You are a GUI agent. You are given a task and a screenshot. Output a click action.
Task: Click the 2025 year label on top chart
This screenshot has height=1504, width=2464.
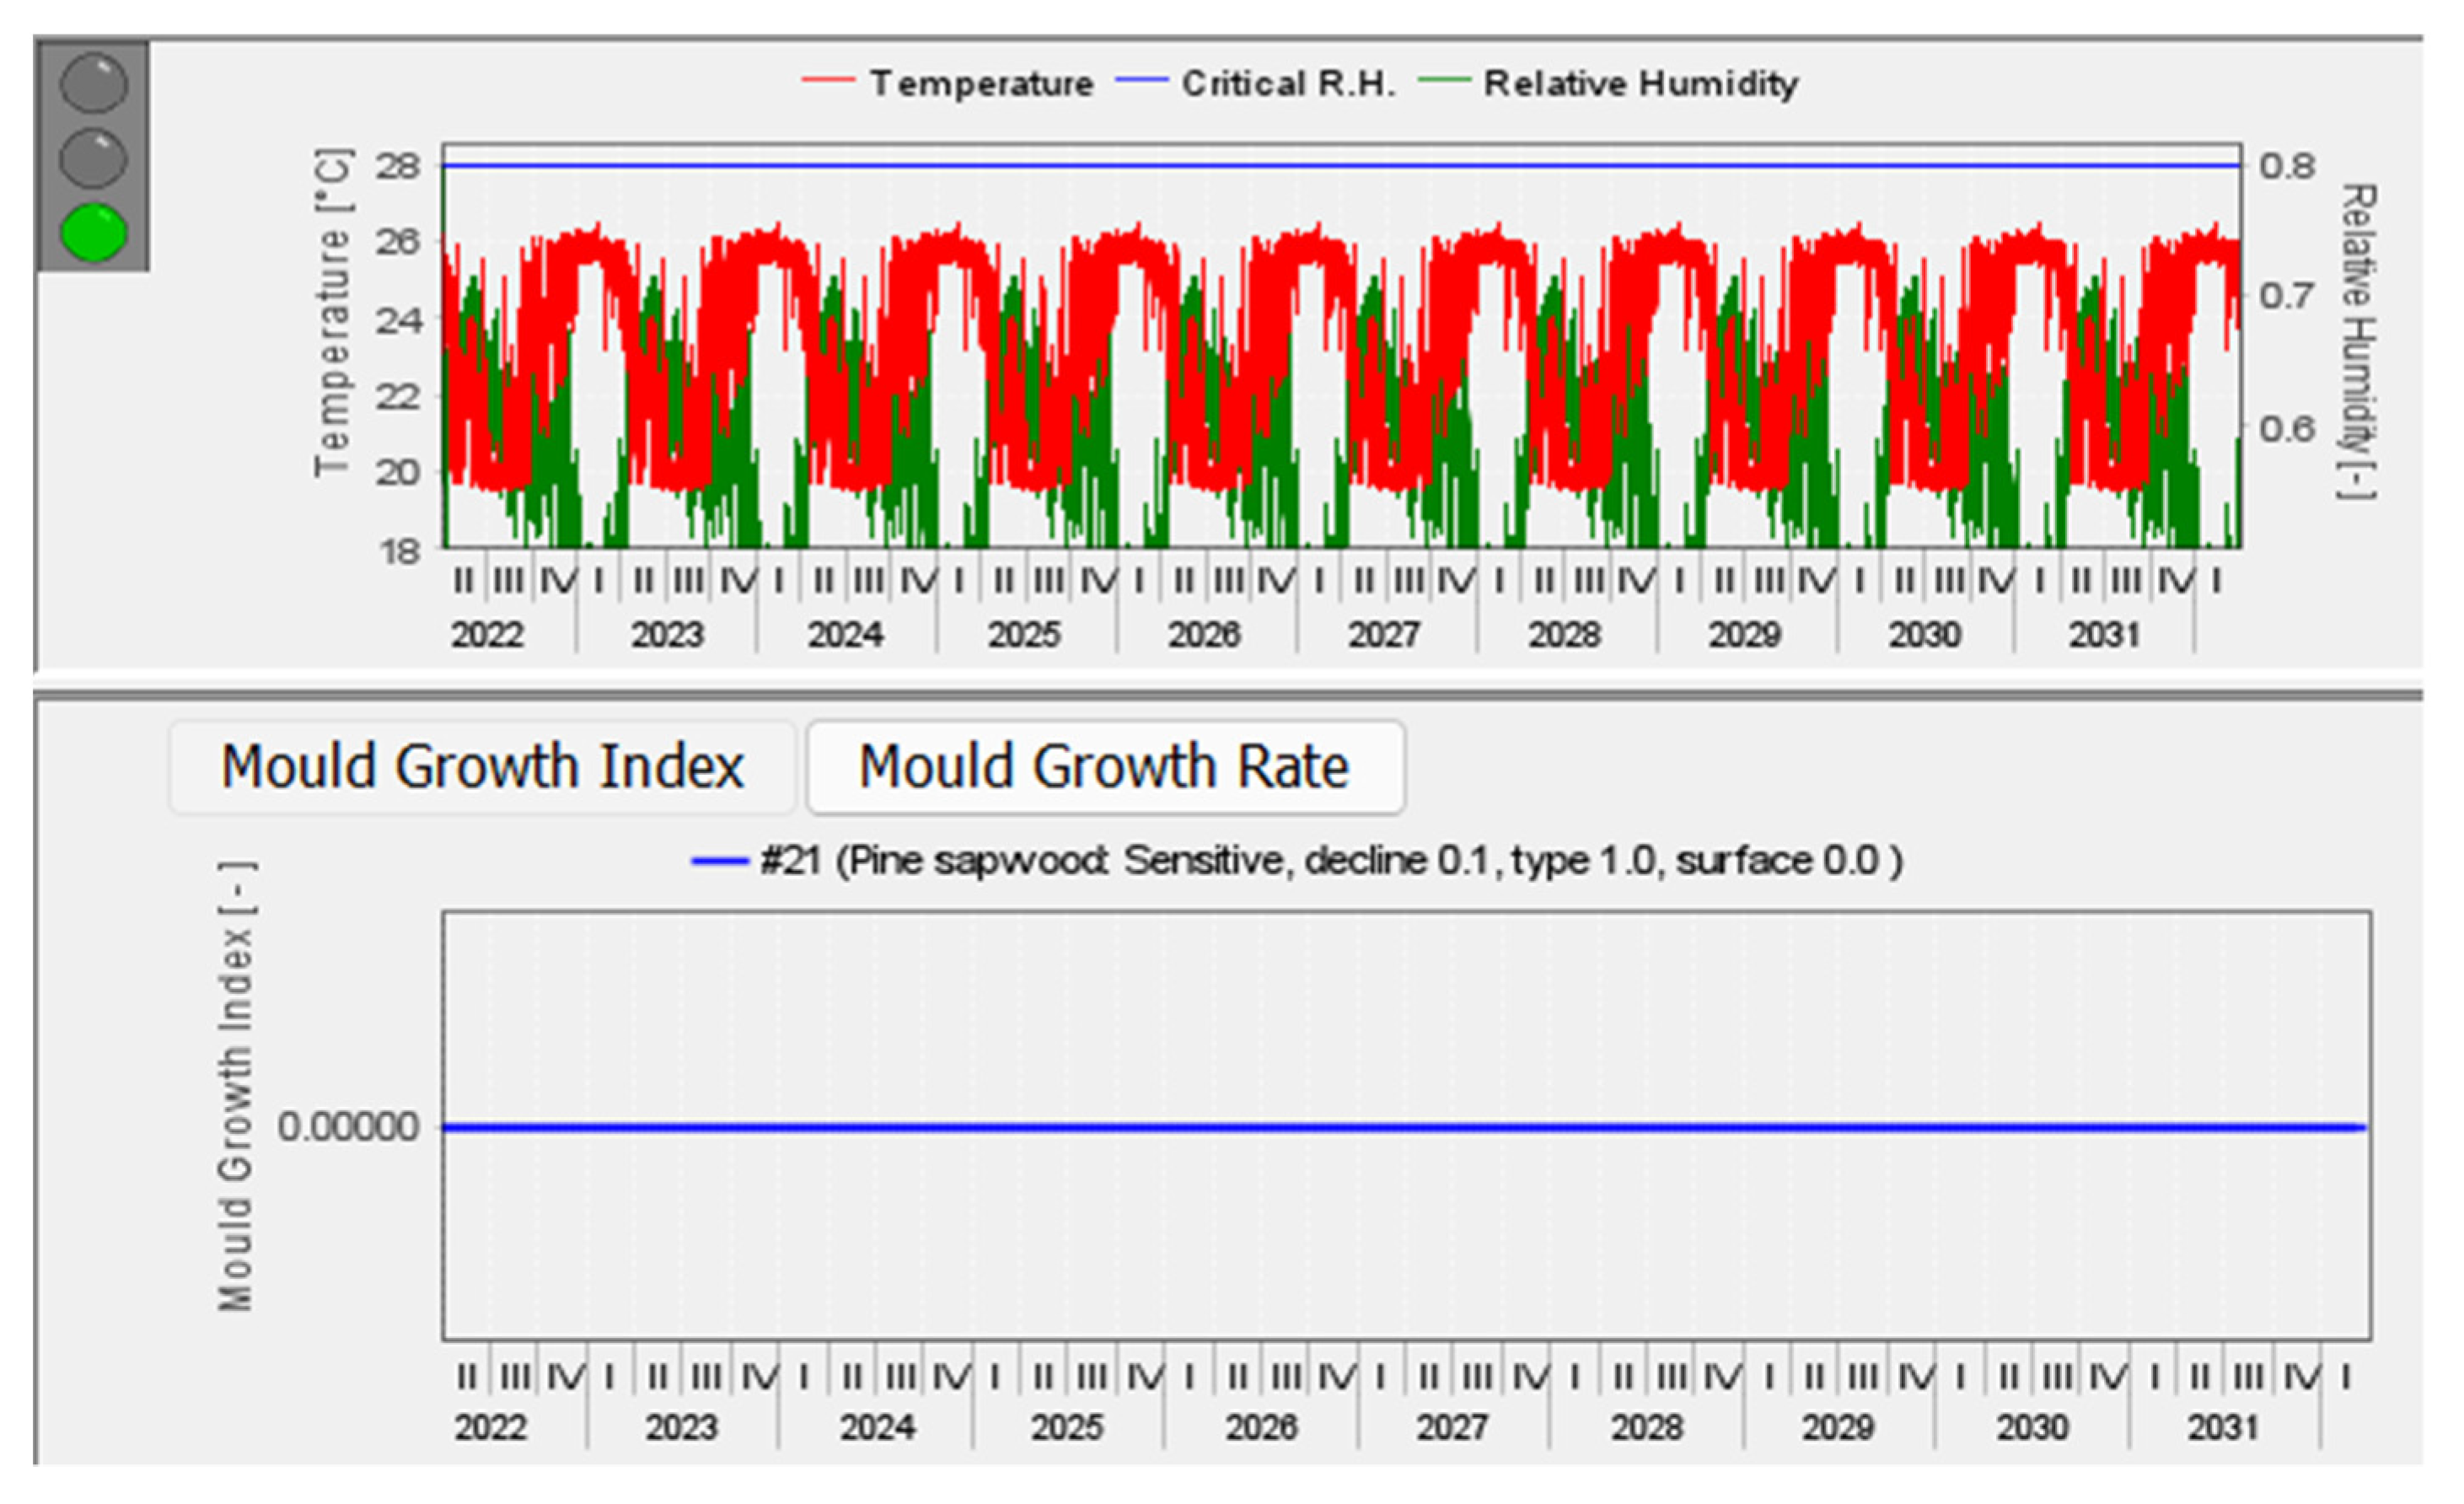coord(1024,634)
